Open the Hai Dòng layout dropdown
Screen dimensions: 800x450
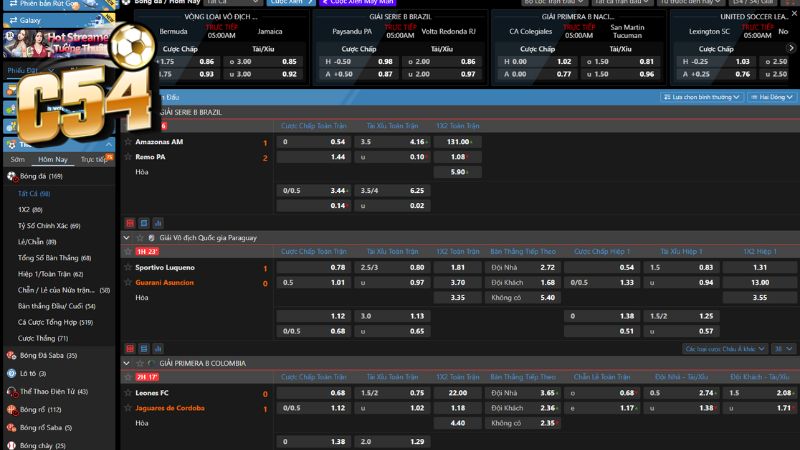[771, 97]
